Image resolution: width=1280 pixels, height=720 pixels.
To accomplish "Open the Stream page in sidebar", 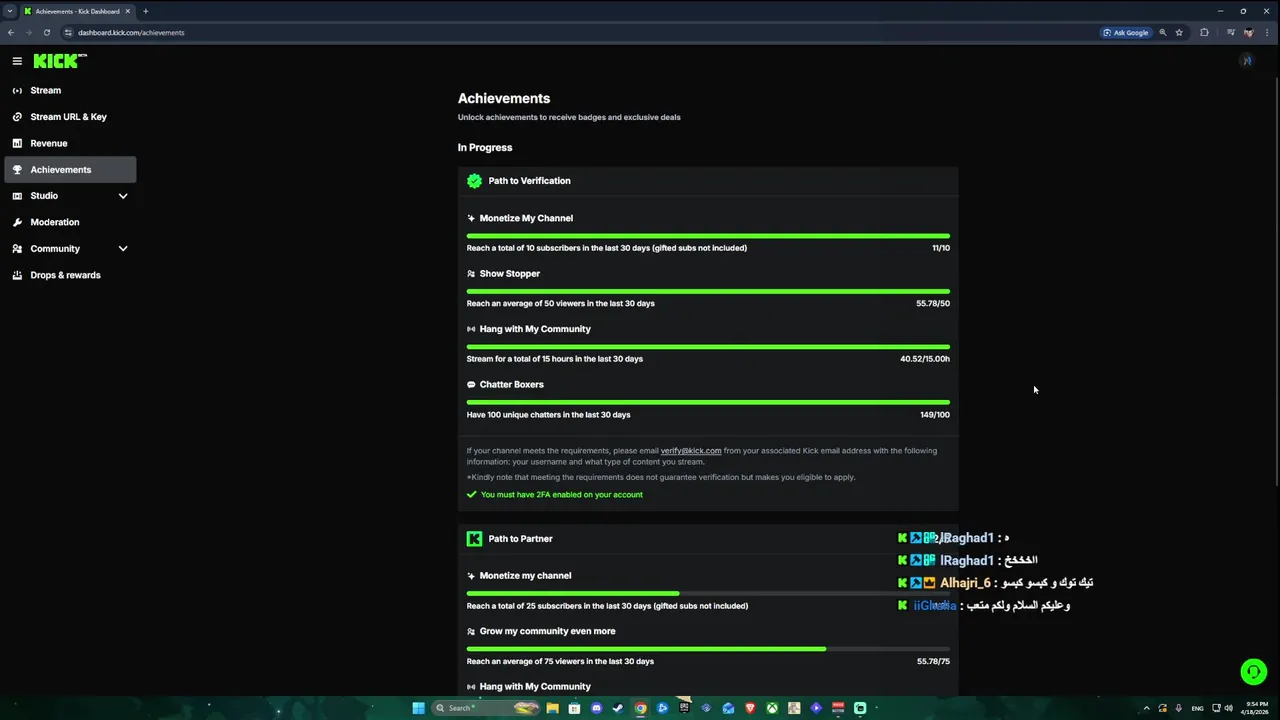I will (70, 90).
